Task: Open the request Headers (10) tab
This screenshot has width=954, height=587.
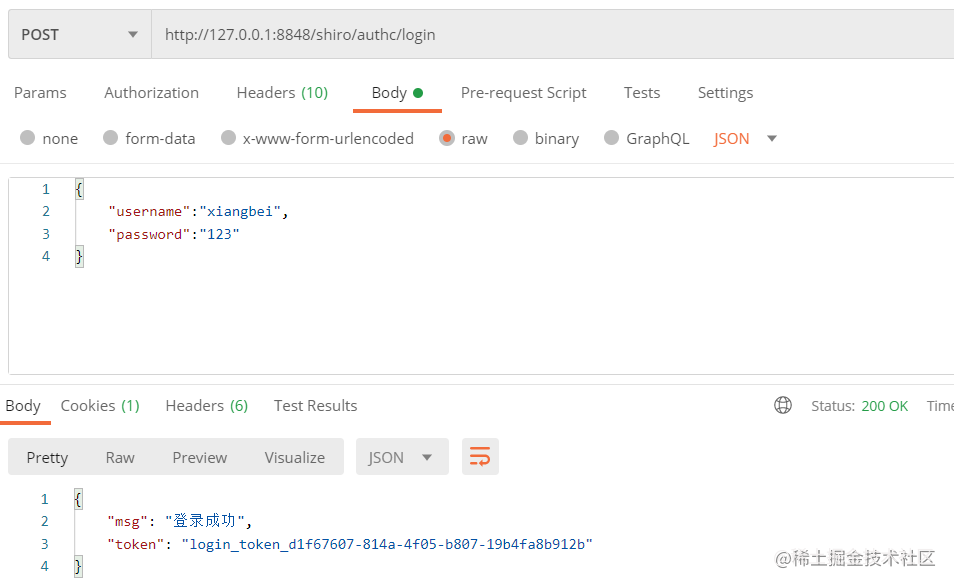Action: point(282,93)
